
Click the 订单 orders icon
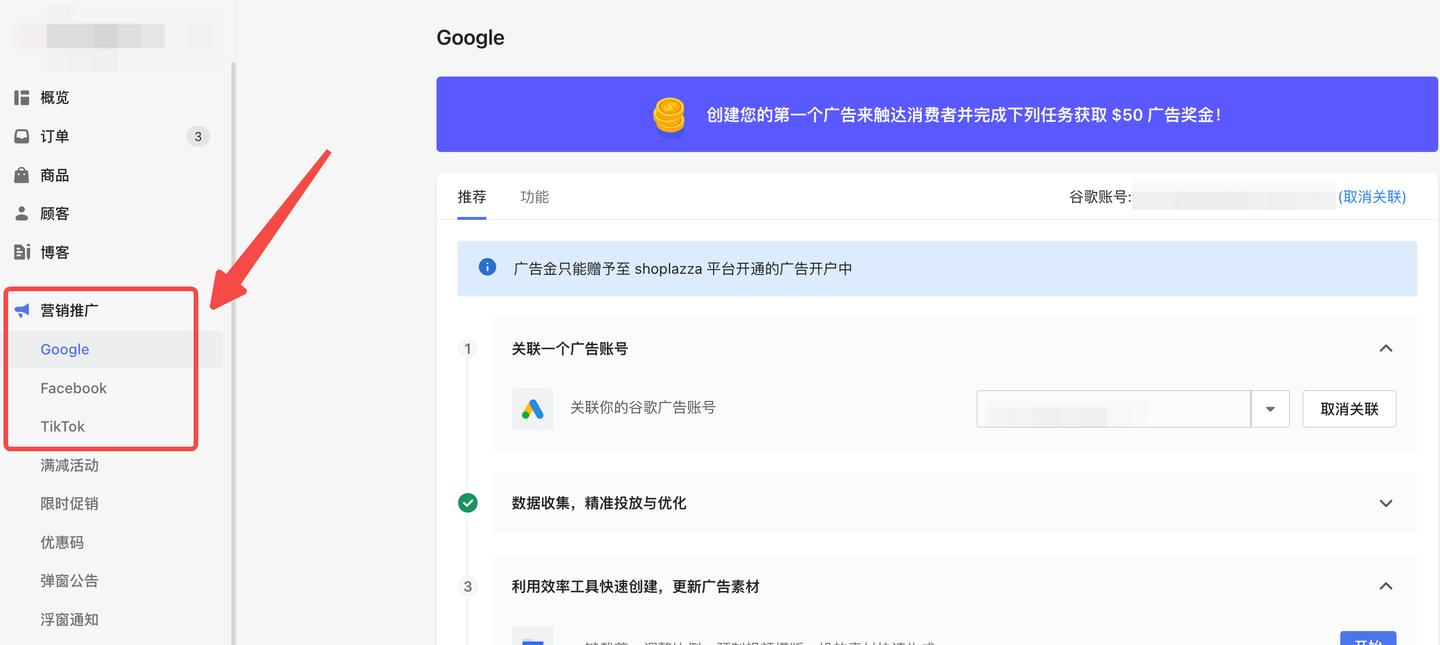[x=22, y=136]
